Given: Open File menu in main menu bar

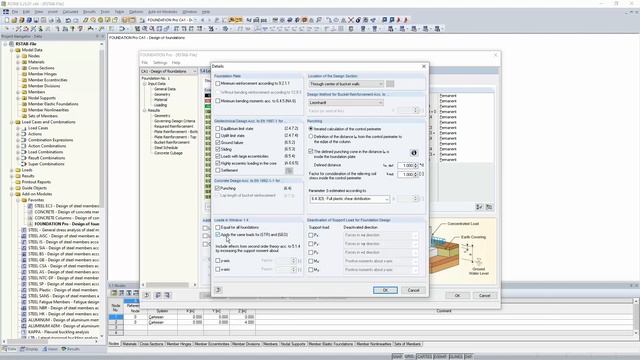Looking at the screenshot, I should click(x=15, y=12).
